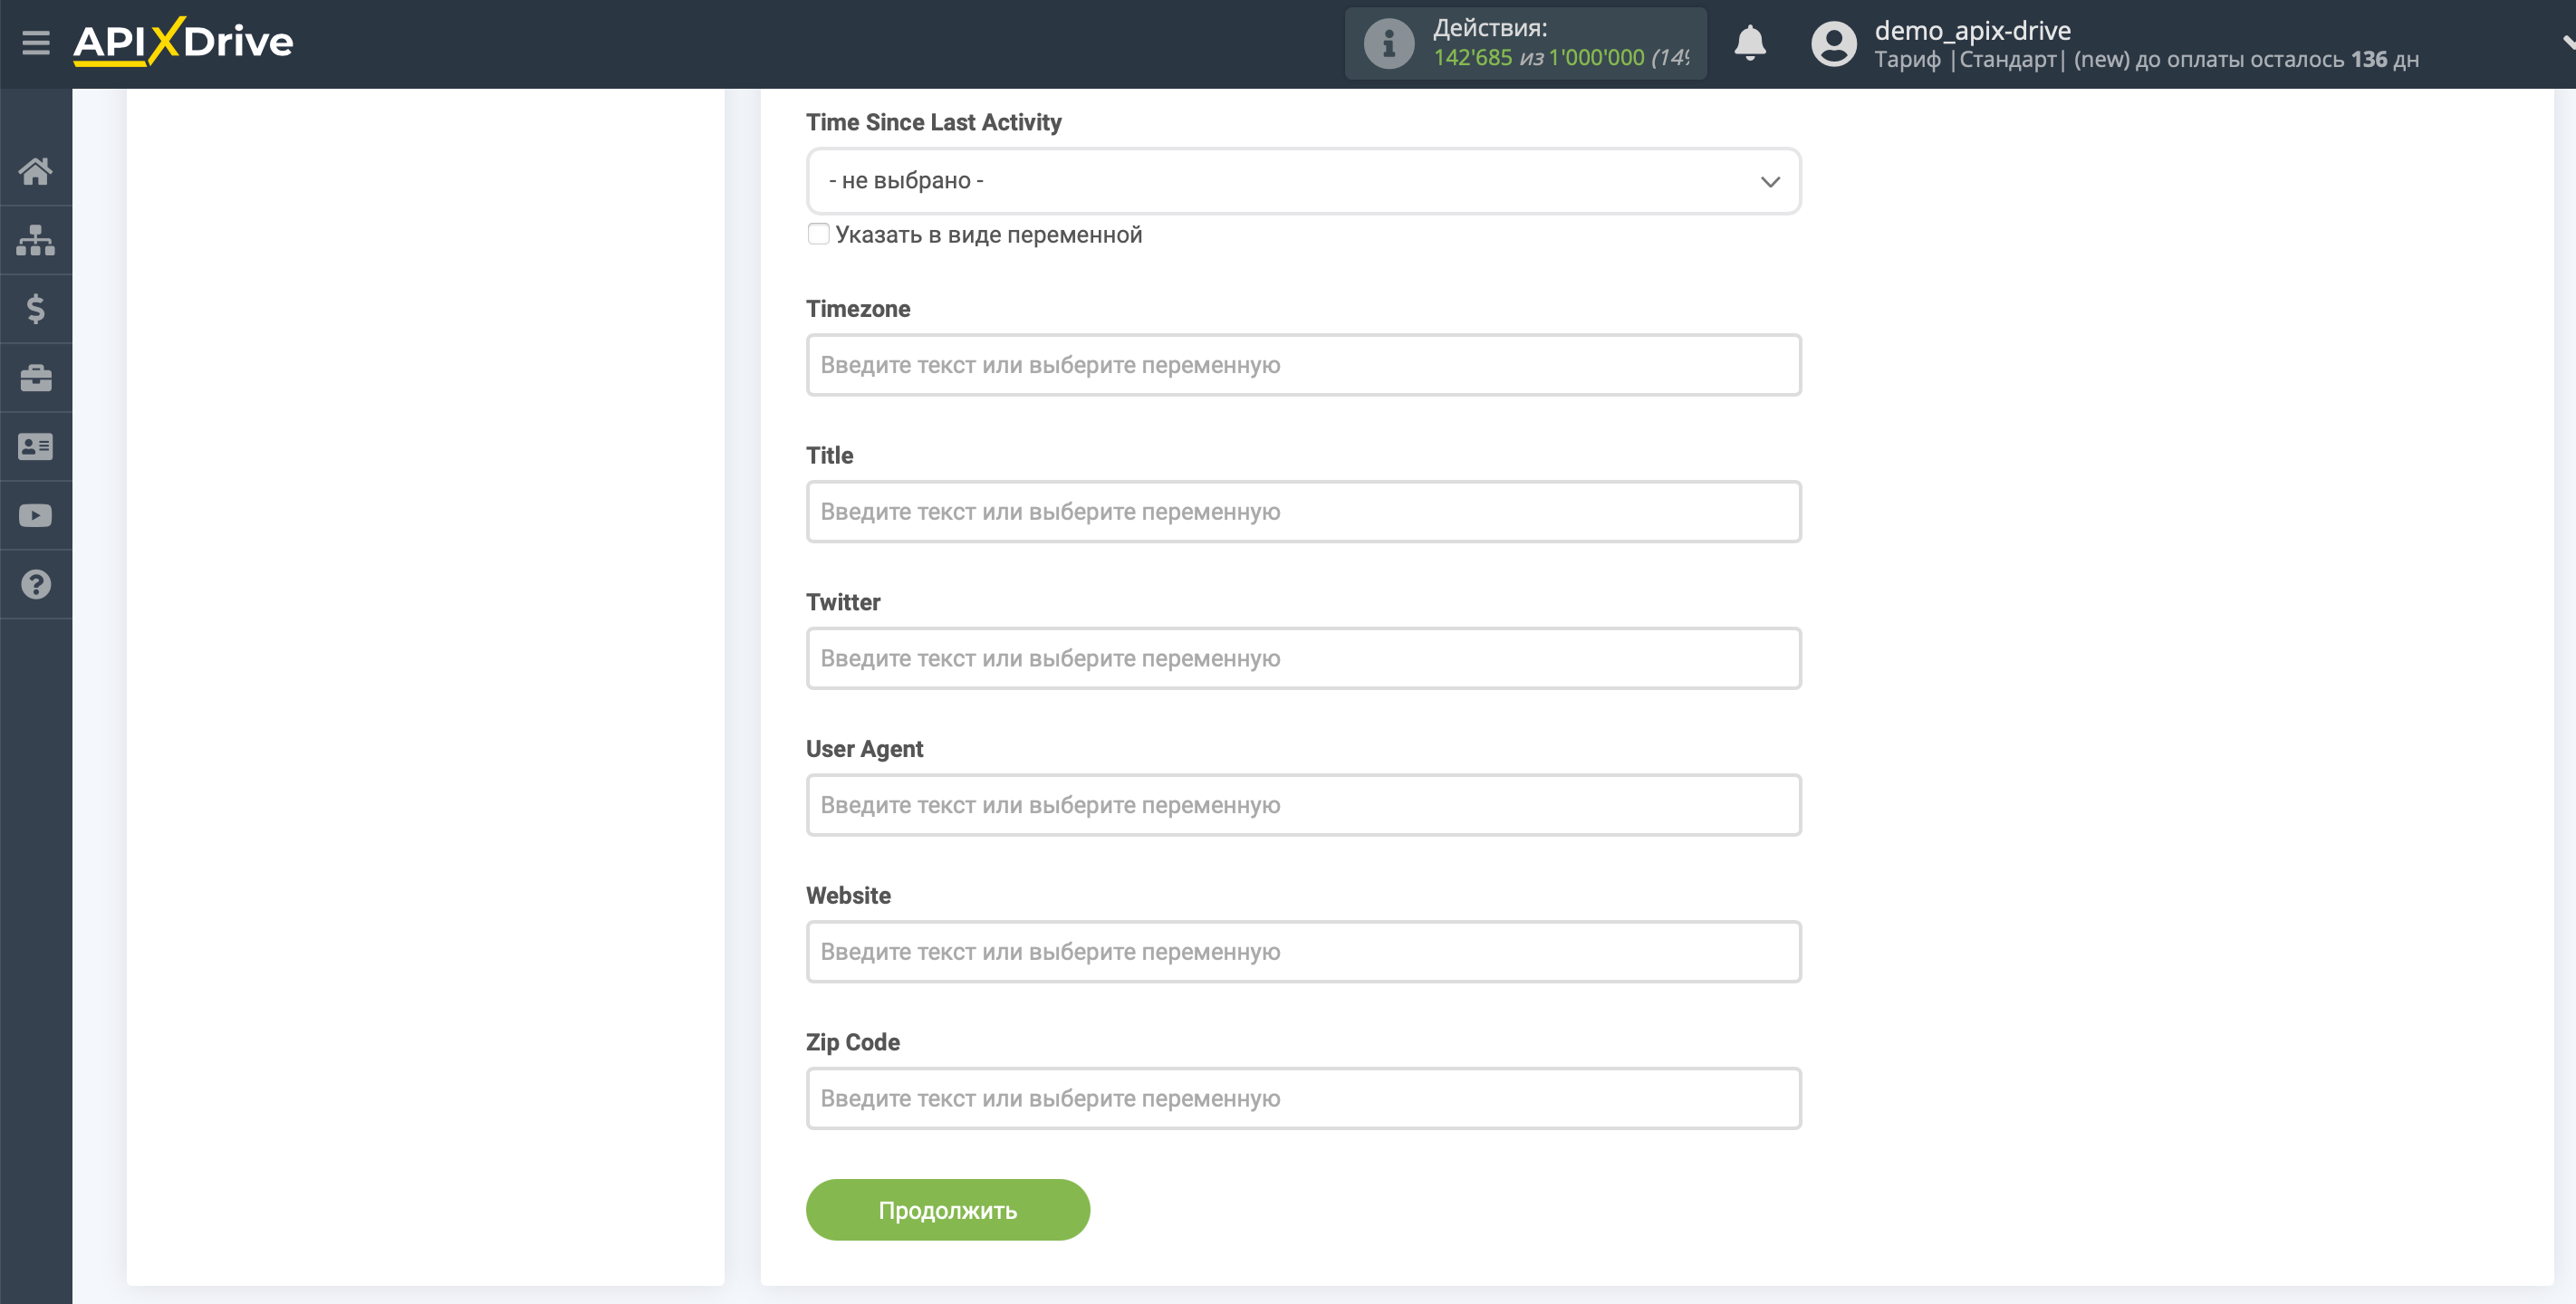Enter value in the Zip Code field
The height and width of the screenshot is (1304, 2576).
pyautogui.click(x=1302, y=1098)
